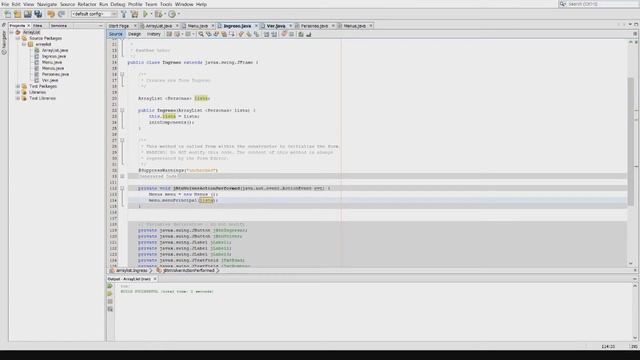Click the Output panel scroll-down arrow
The height and width of the screenshot is (360, 640).
(635, 338)
